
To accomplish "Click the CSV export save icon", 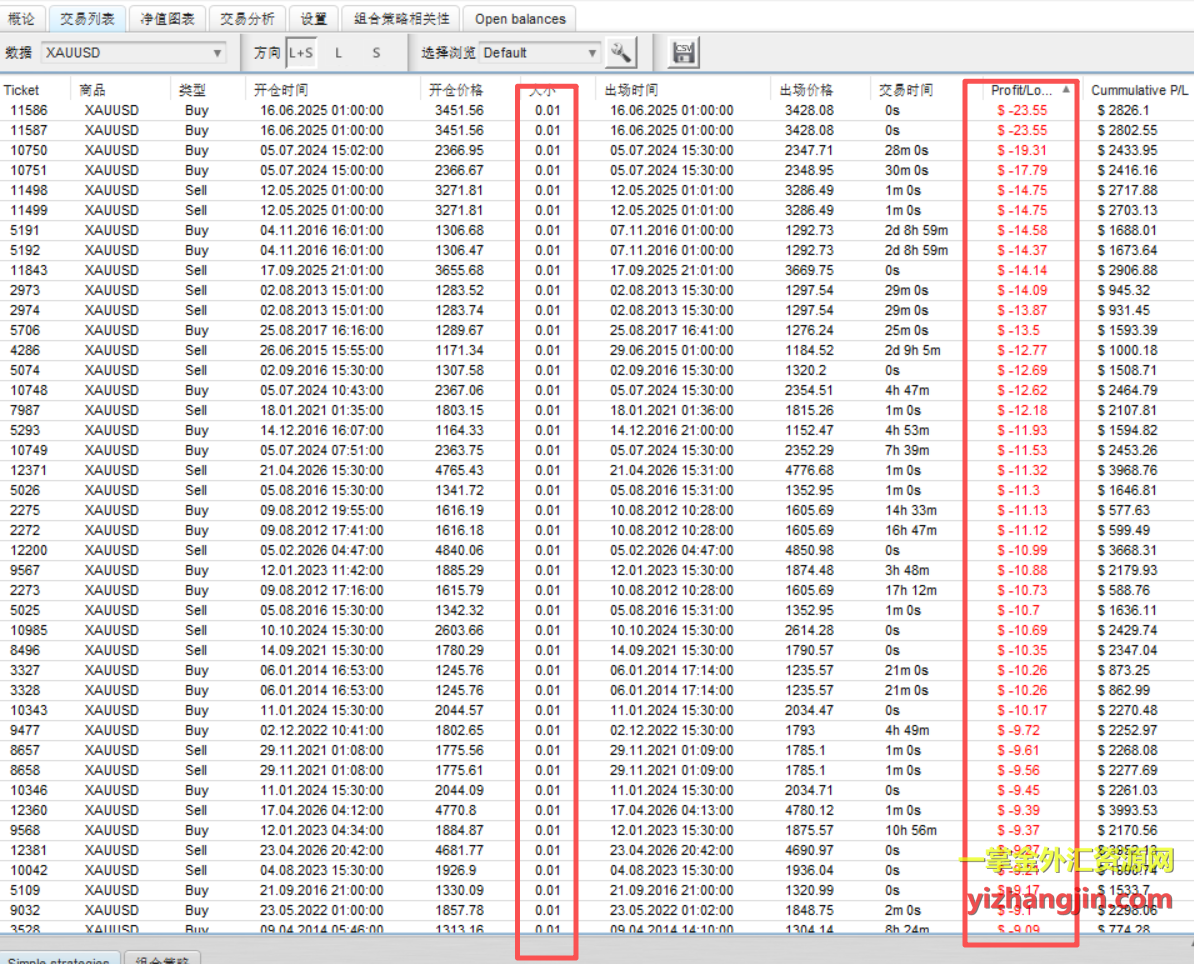I will tap(684, 53).
